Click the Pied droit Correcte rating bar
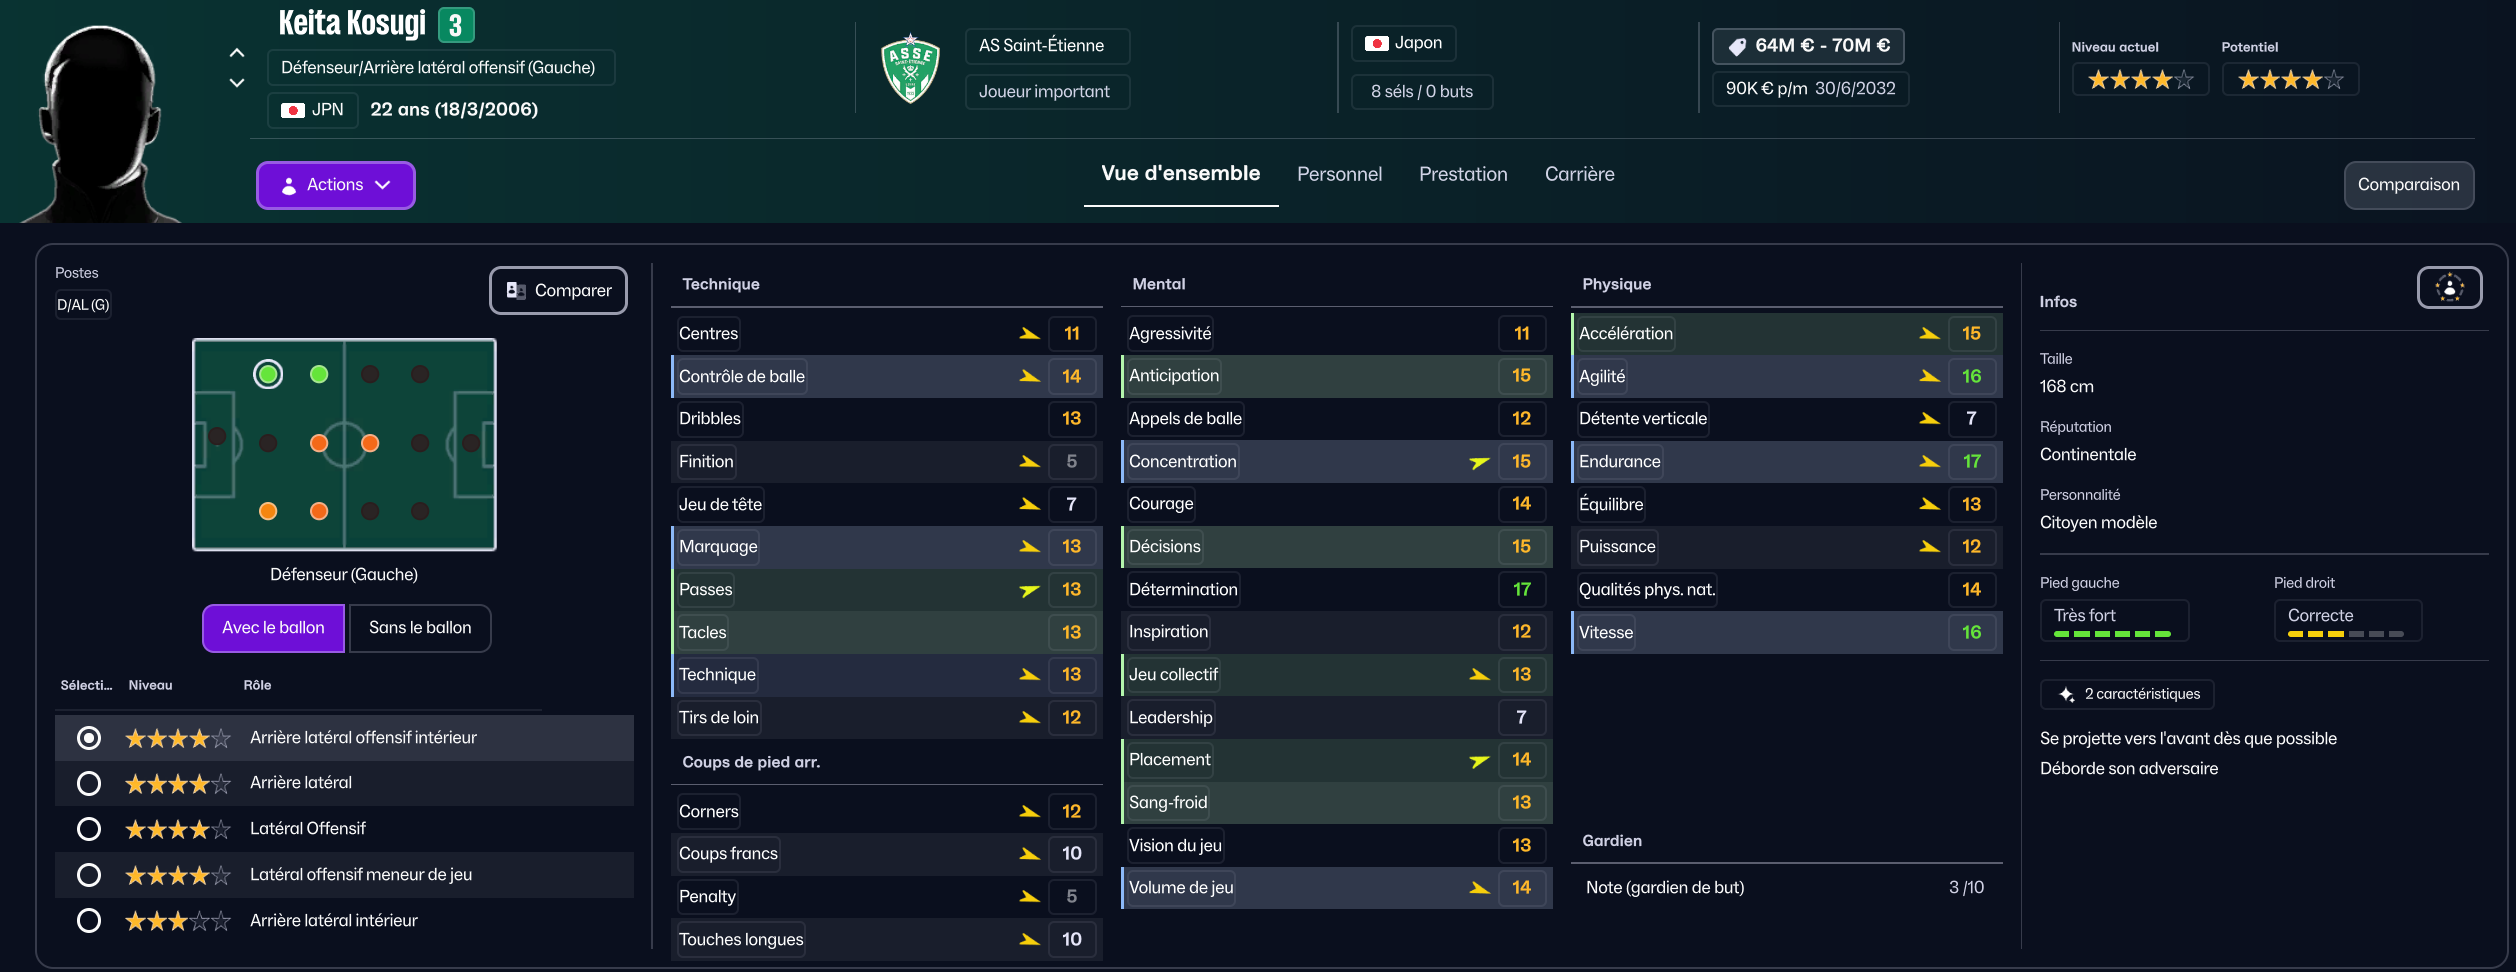Screen dimensions: 2516x972 [2346, 634]
